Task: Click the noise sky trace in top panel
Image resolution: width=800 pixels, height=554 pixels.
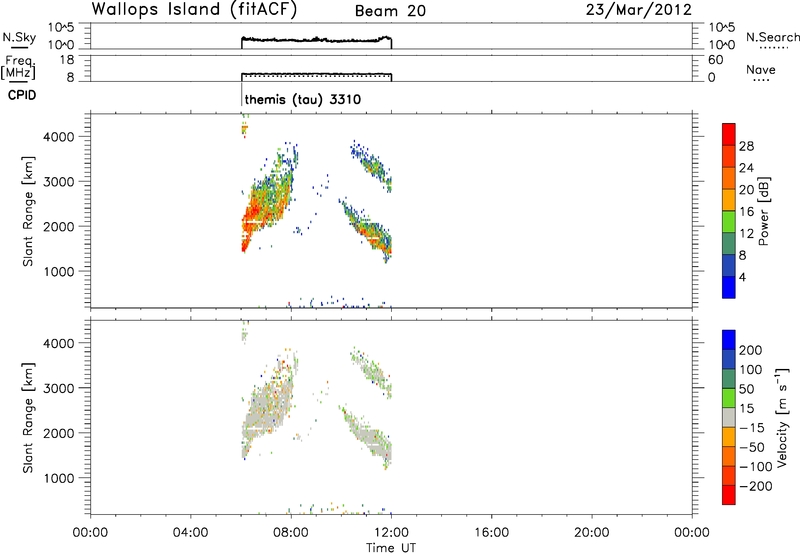Action: pos(316,40)
